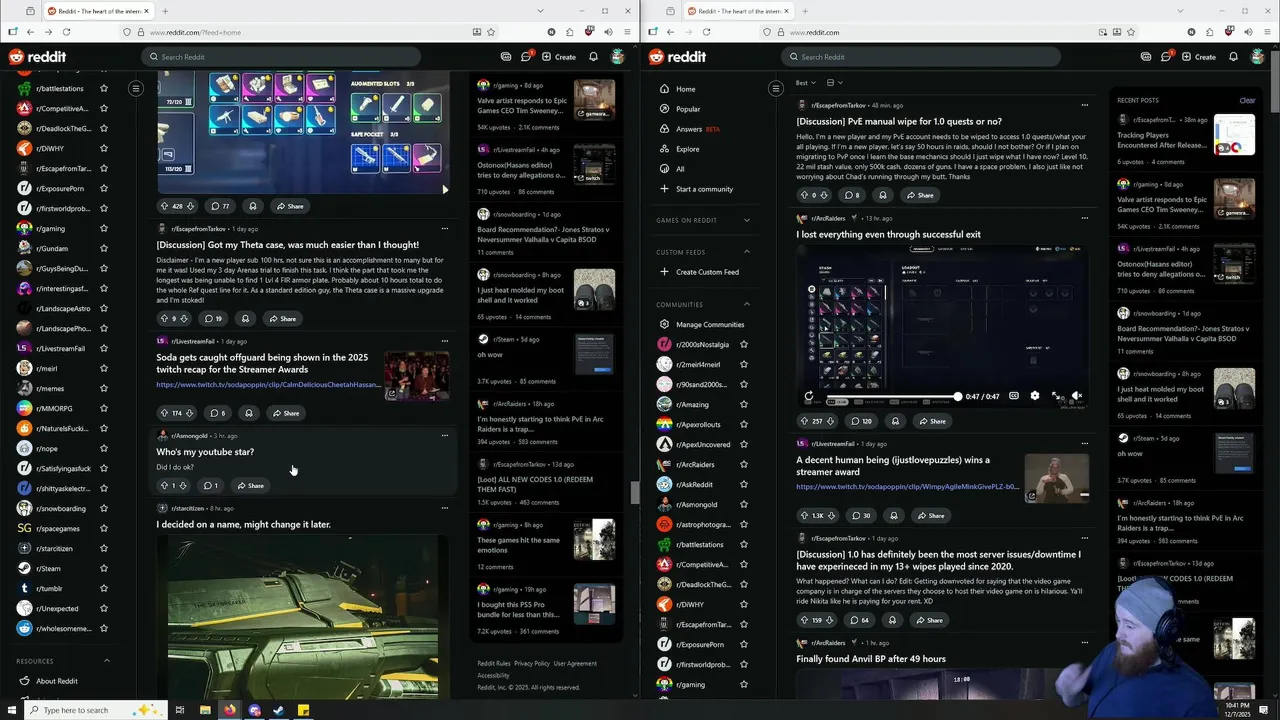Image resolution: width=1280 pixels, height=720 pixels.
Task: Click Create button in right window header
Action: (1199, 57)
